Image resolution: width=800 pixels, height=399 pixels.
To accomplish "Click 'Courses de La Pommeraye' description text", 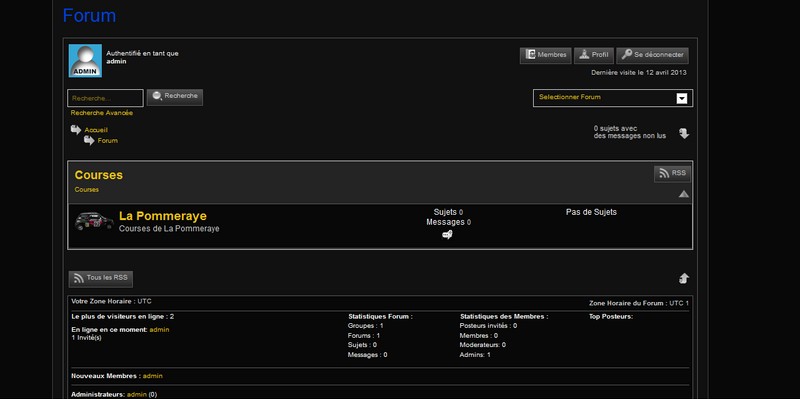I will (169, 229).
